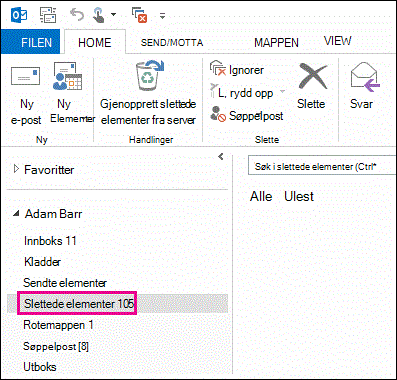Click the Outlook application icon
The height and width of the screenshot is (380, 397).
[x=19, y=15]
